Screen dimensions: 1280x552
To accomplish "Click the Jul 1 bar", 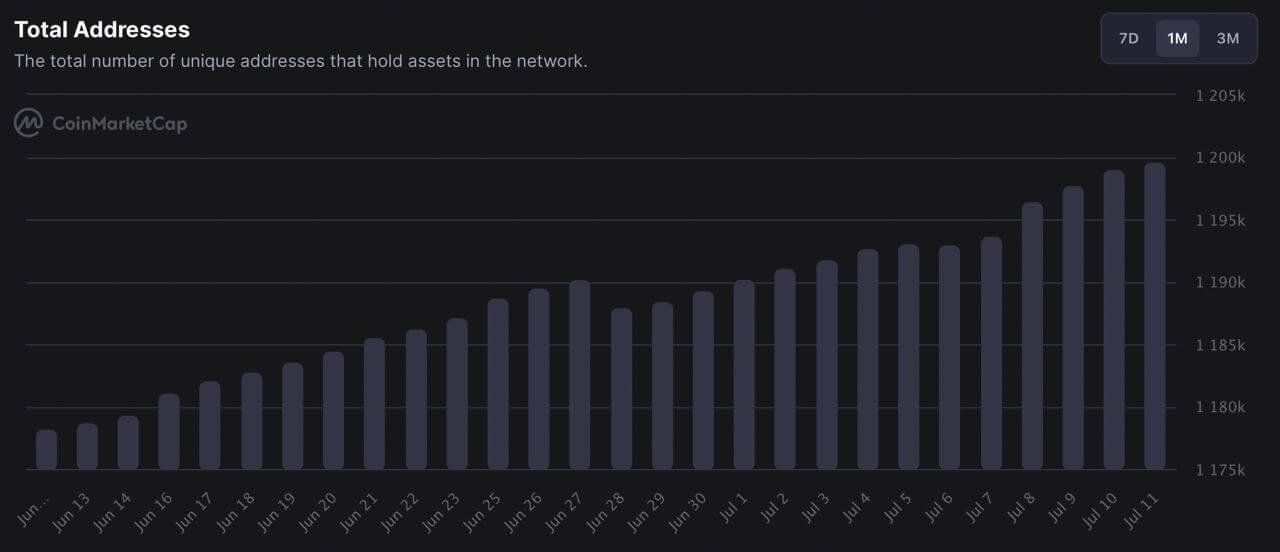I will (x=744, y=375).
